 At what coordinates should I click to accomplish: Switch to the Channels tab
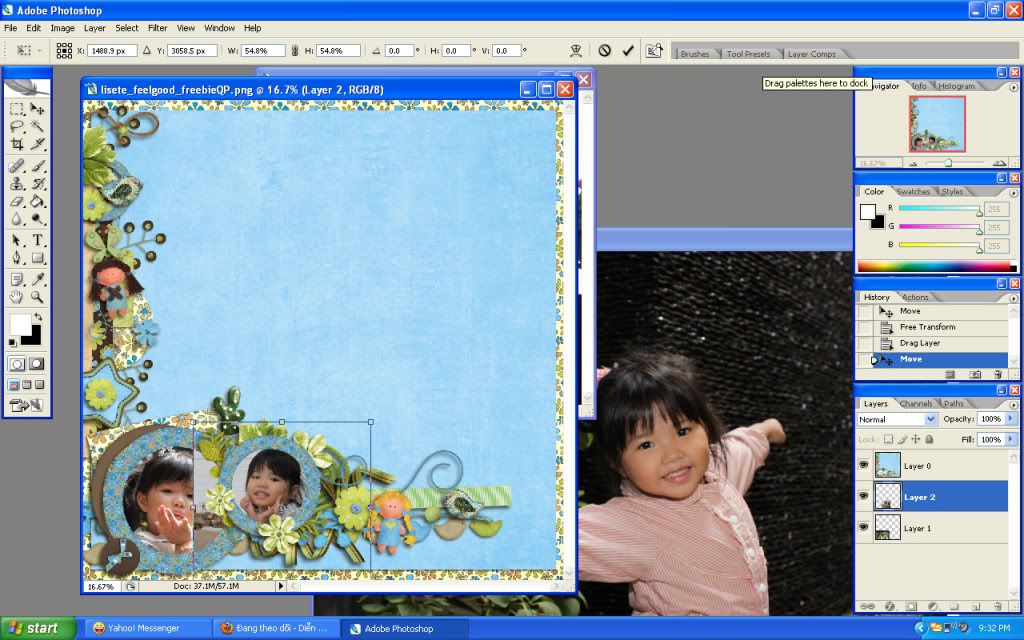pyautogui.click(x=915, y=404)
